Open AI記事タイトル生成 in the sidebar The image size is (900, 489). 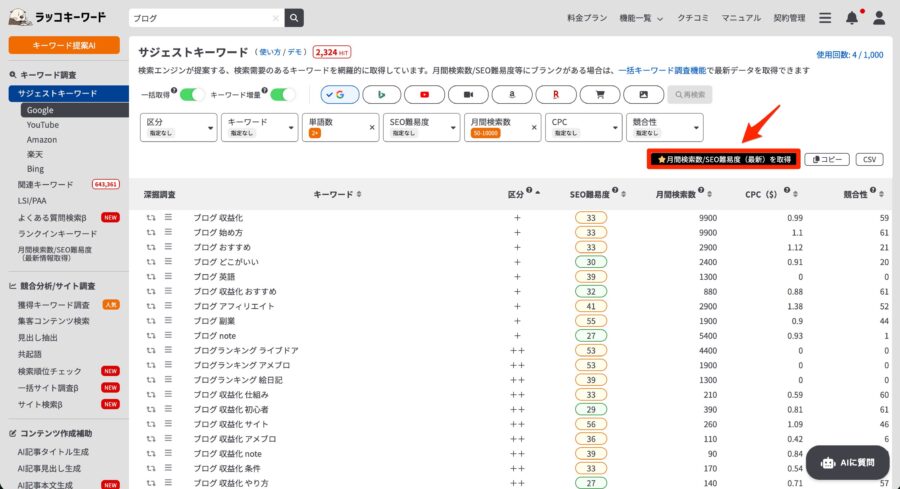[53, 452]
